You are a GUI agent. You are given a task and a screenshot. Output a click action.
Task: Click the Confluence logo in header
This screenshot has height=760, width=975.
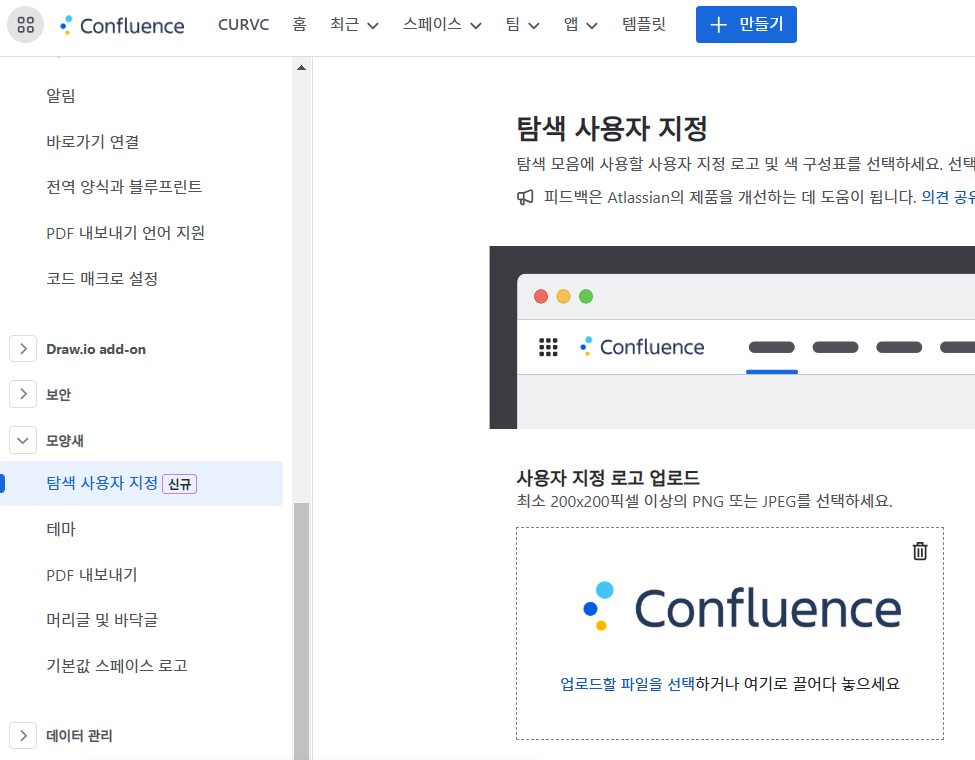[122, 25]
